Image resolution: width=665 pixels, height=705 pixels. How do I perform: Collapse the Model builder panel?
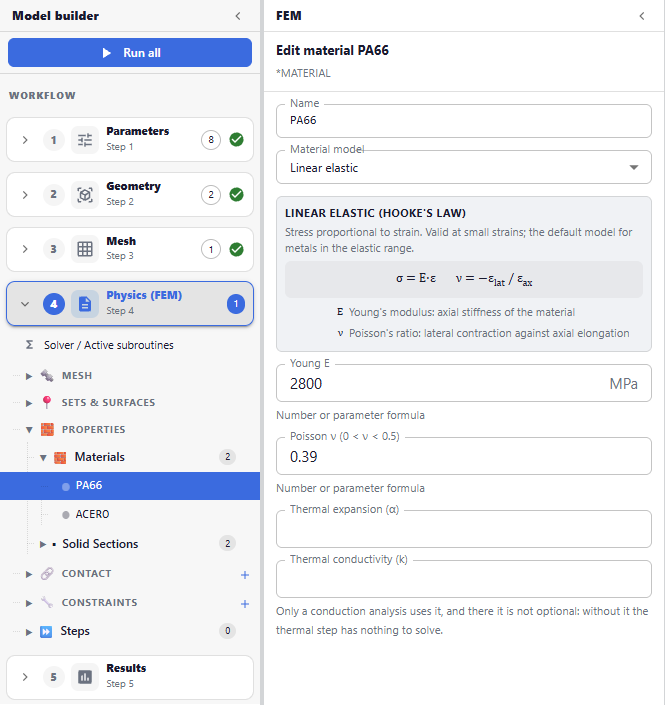[238, 16]
